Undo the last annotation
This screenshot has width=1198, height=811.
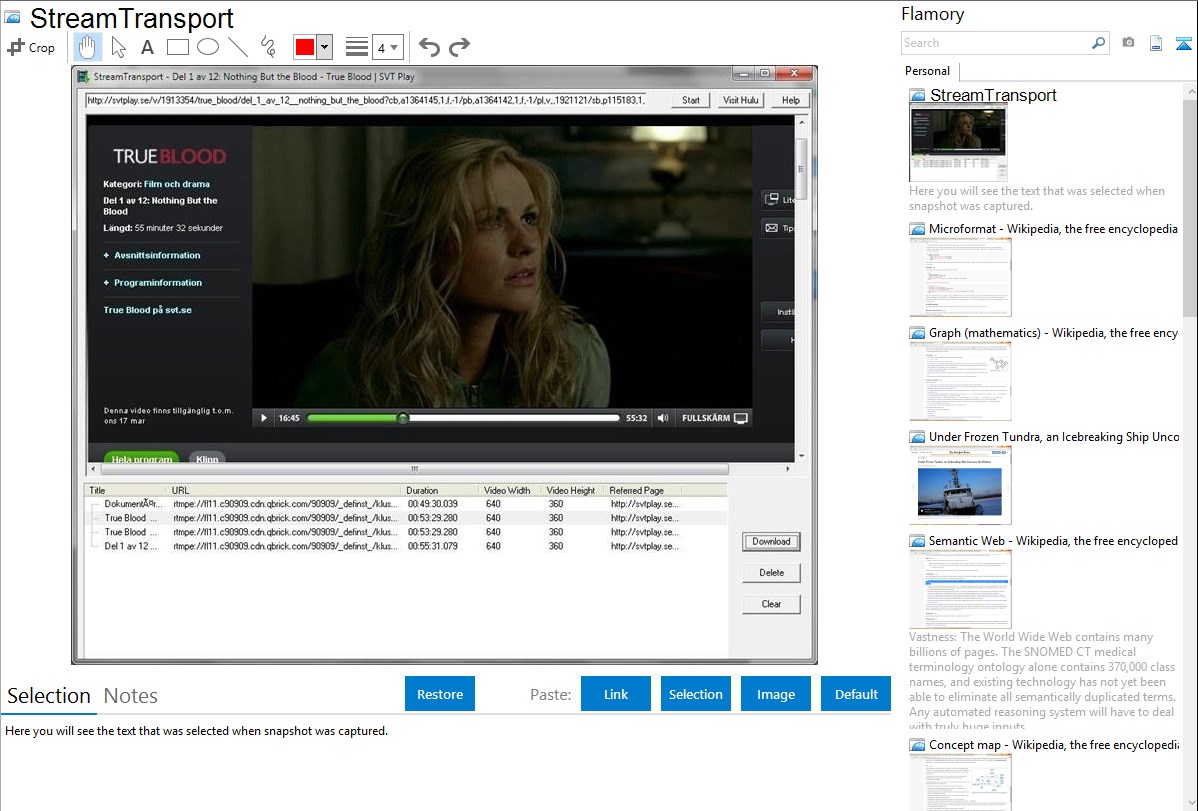coord(429,47)
